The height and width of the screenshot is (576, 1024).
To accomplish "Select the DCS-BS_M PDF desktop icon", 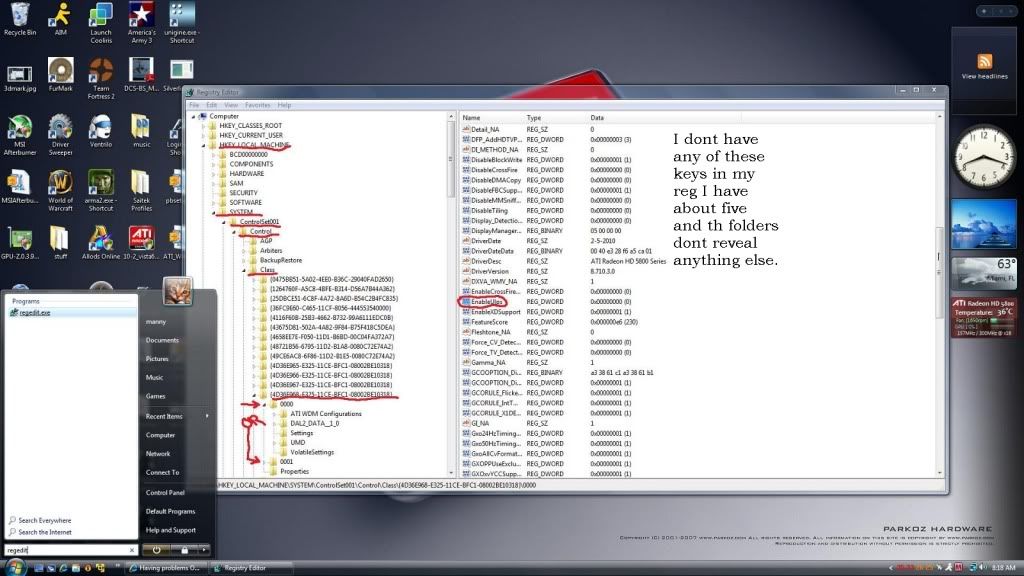I will 141,75.
